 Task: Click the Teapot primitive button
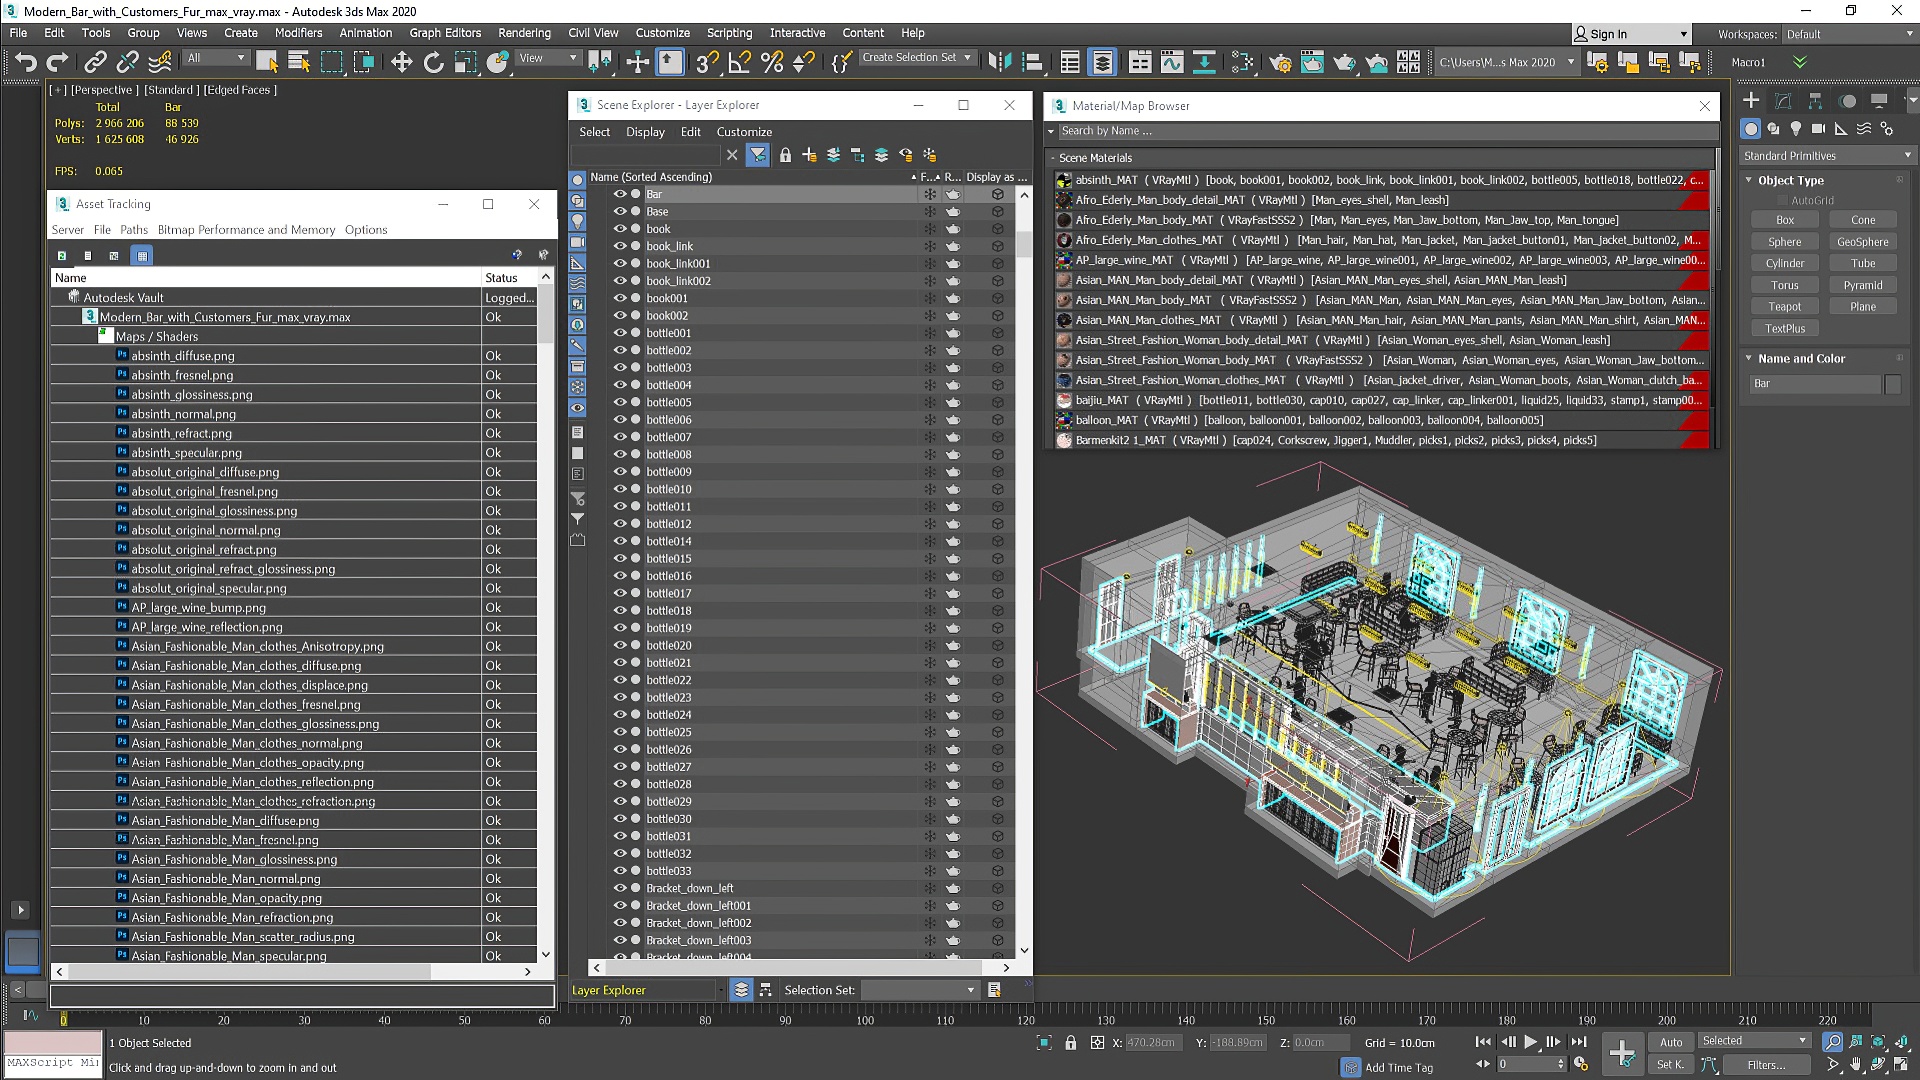[1784, 307]
